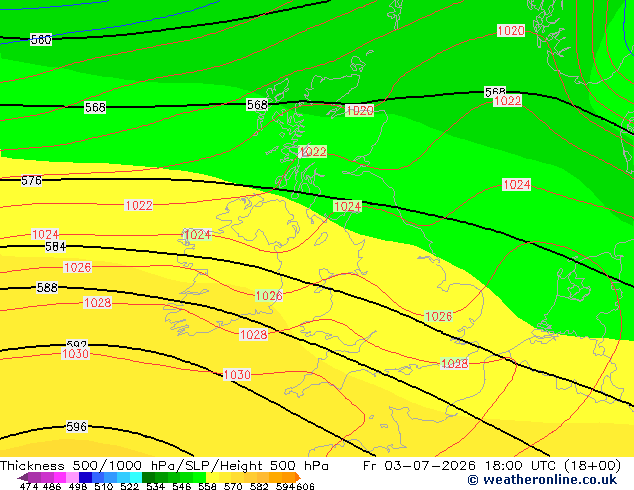Click the '584' height contour label
Image resolution: width=634 pixels, height=490 pixels.
(55, 246)
